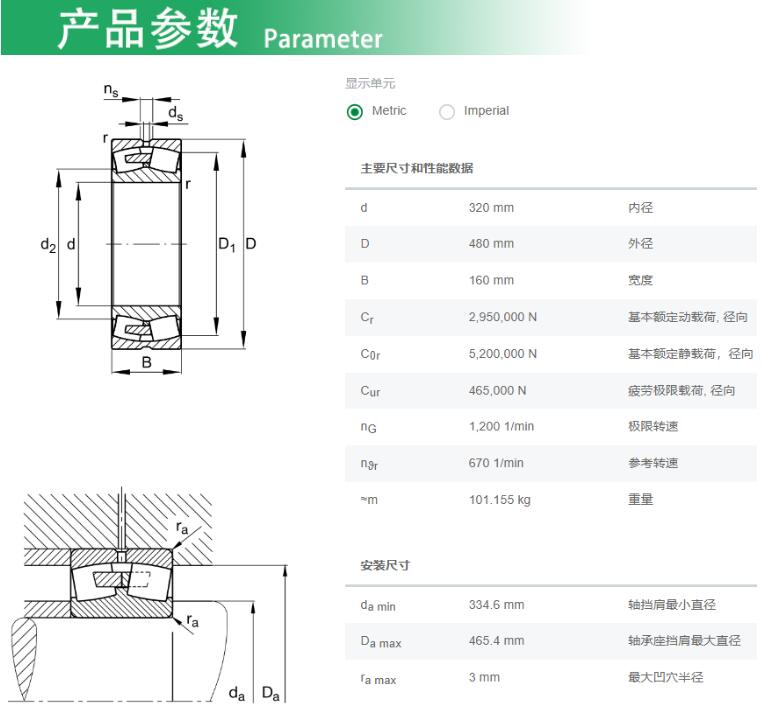Screen dimensions: 762x713
Task: Click the Cur parameter symbol
Action: coord(370,391)
